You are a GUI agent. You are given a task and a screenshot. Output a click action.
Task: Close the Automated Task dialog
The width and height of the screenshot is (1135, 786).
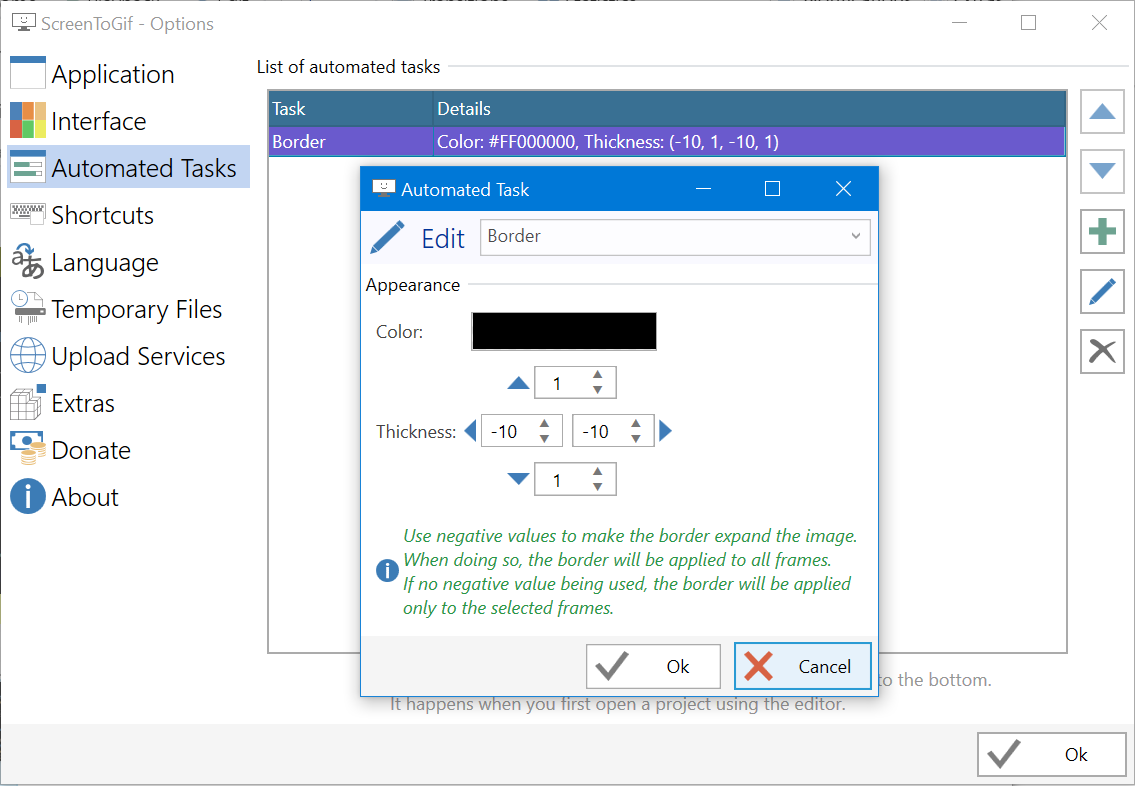tap(843, 189)
